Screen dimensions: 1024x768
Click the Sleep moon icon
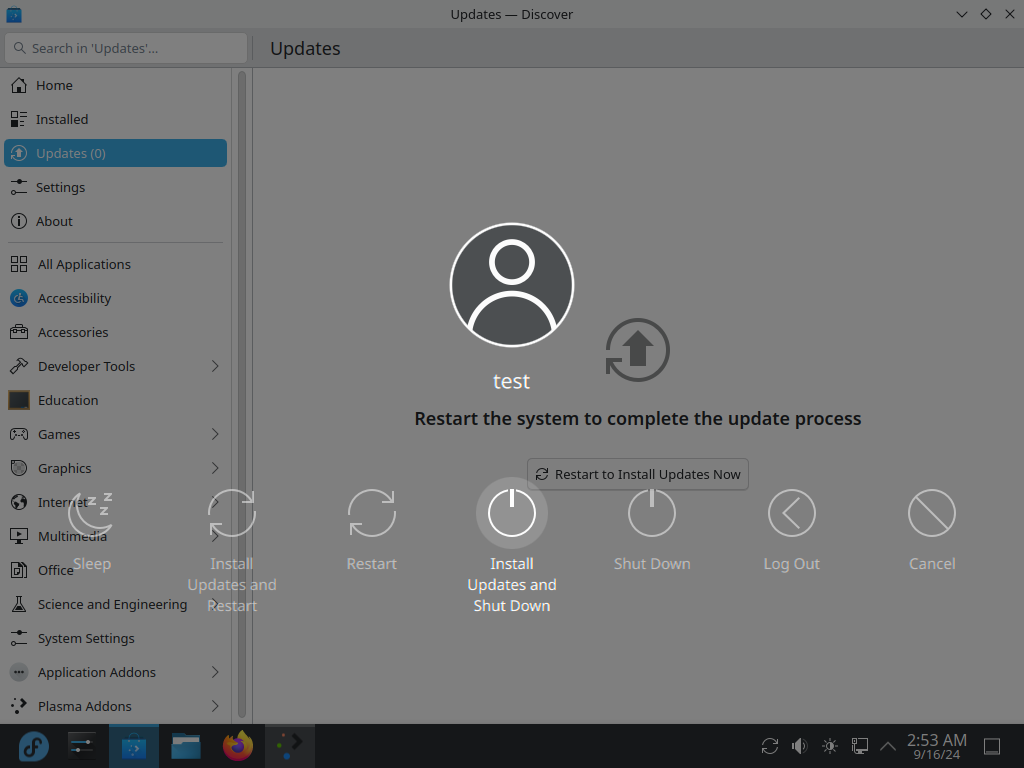tap(91, 513)
